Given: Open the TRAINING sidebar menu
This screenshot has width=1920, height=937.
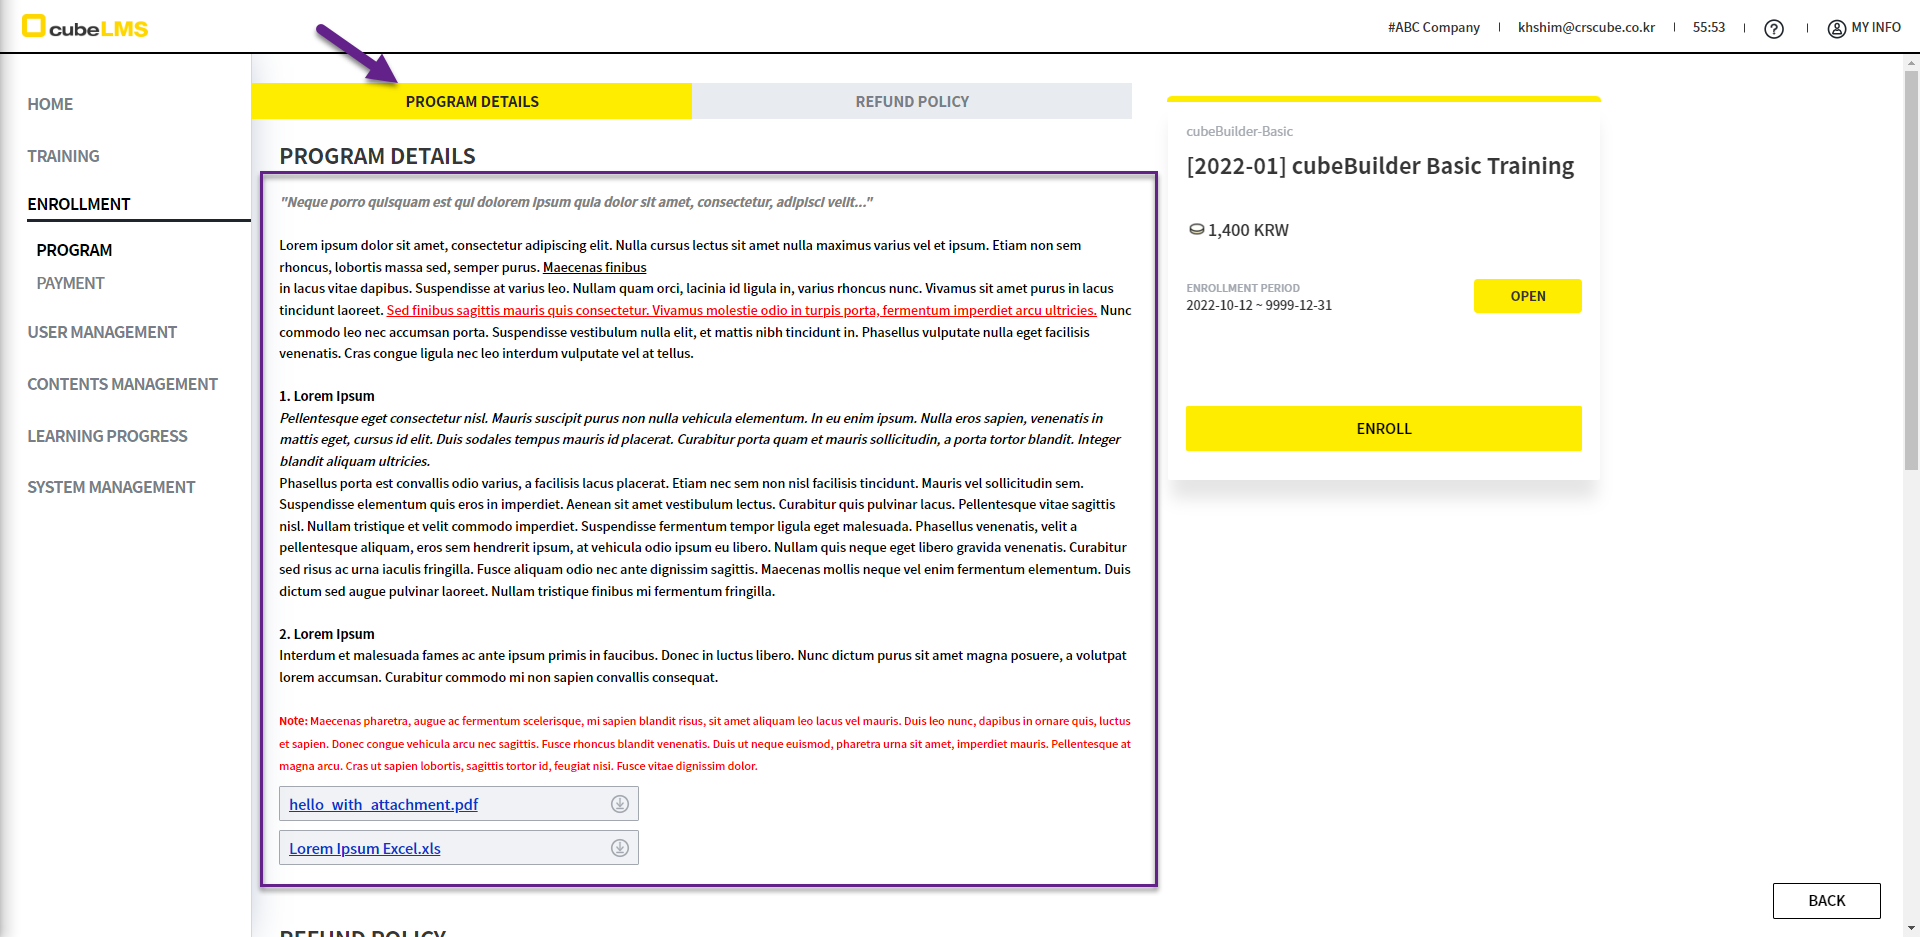Looking at the screenshot, I should [63, 156].
